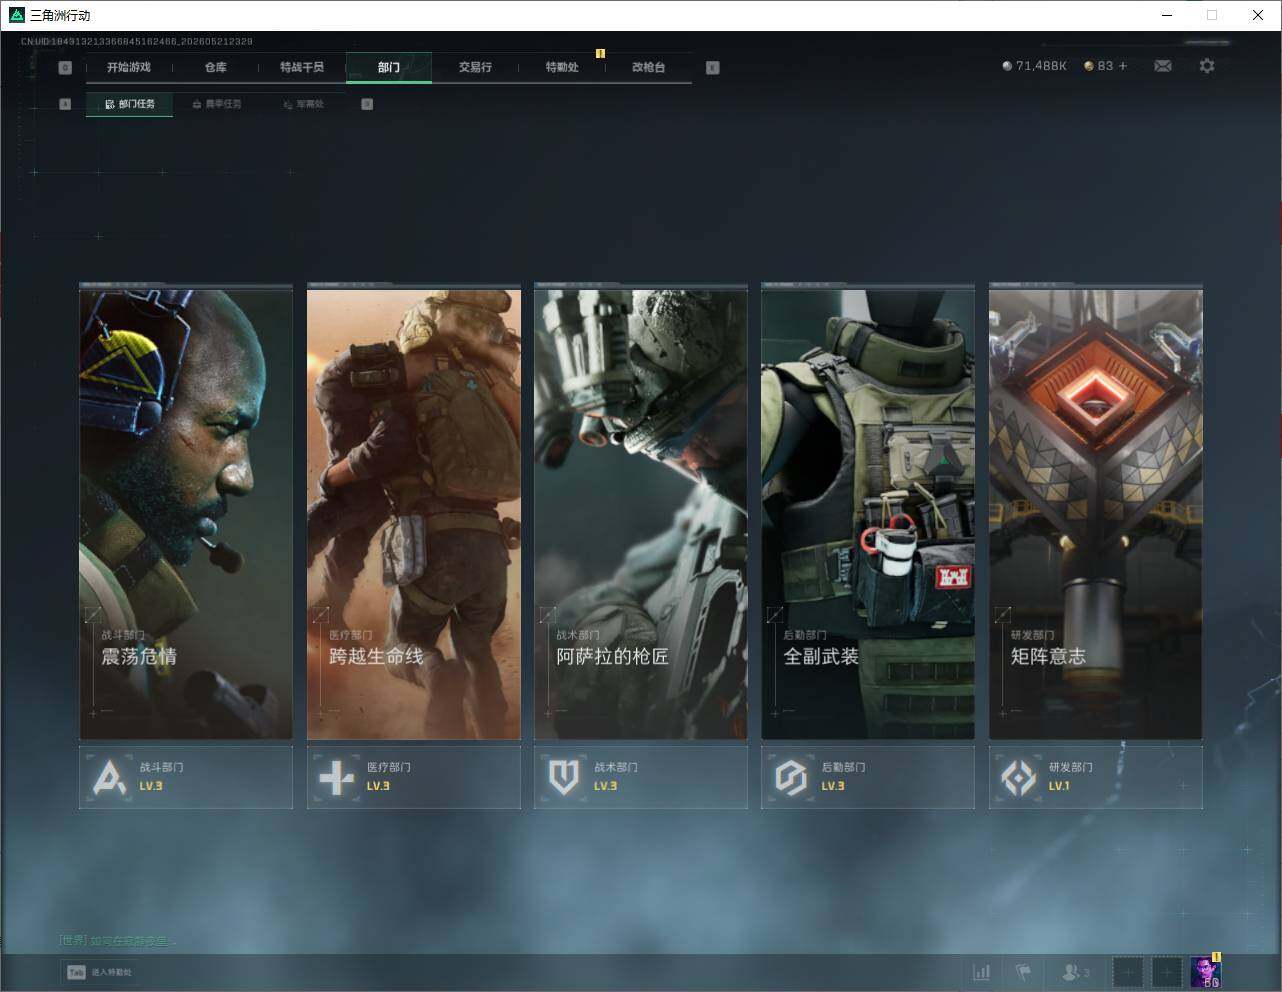Click the Q previous-tab key icon
1282x992 pixels.
coord(65,68)
